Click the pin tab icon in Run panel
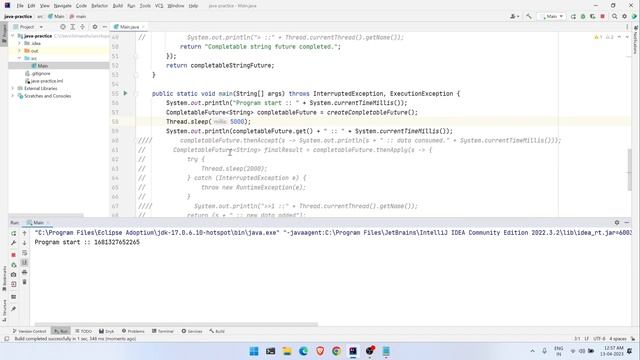 click(13, 309)
